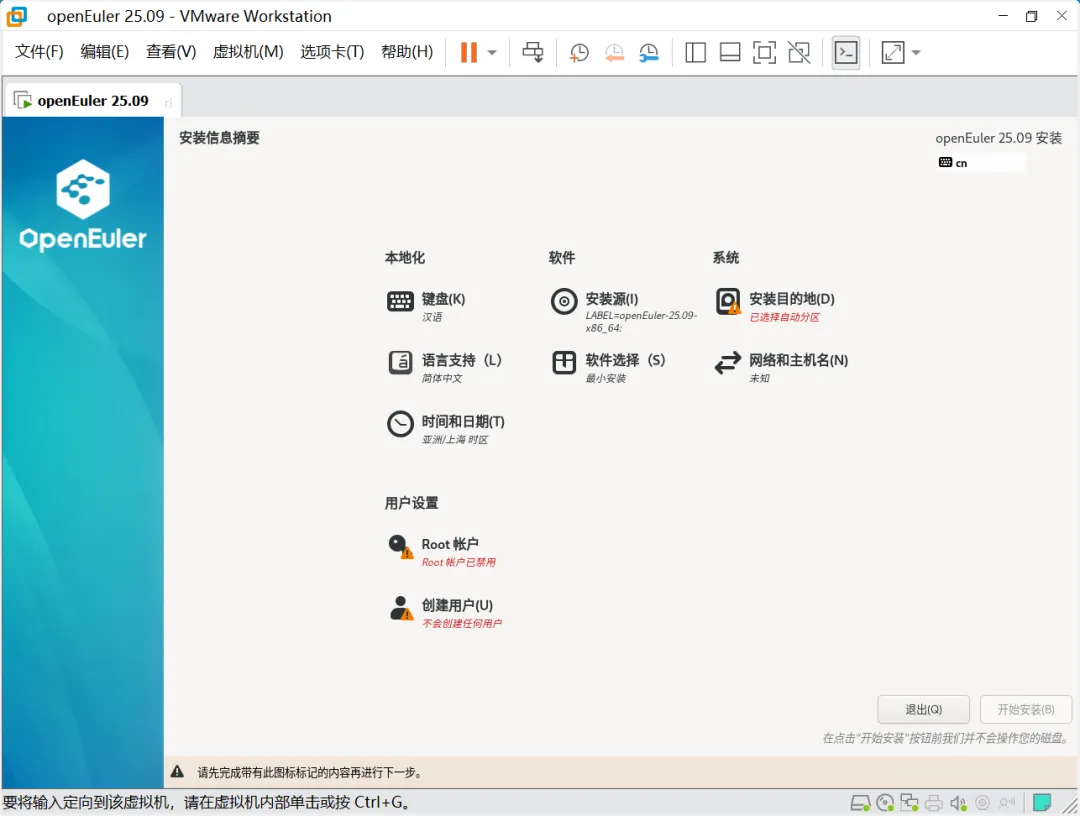The width and height of the screenshot is (1080, 816).
Task: Open 安装源(I) installation source
Action: point(623,311)
